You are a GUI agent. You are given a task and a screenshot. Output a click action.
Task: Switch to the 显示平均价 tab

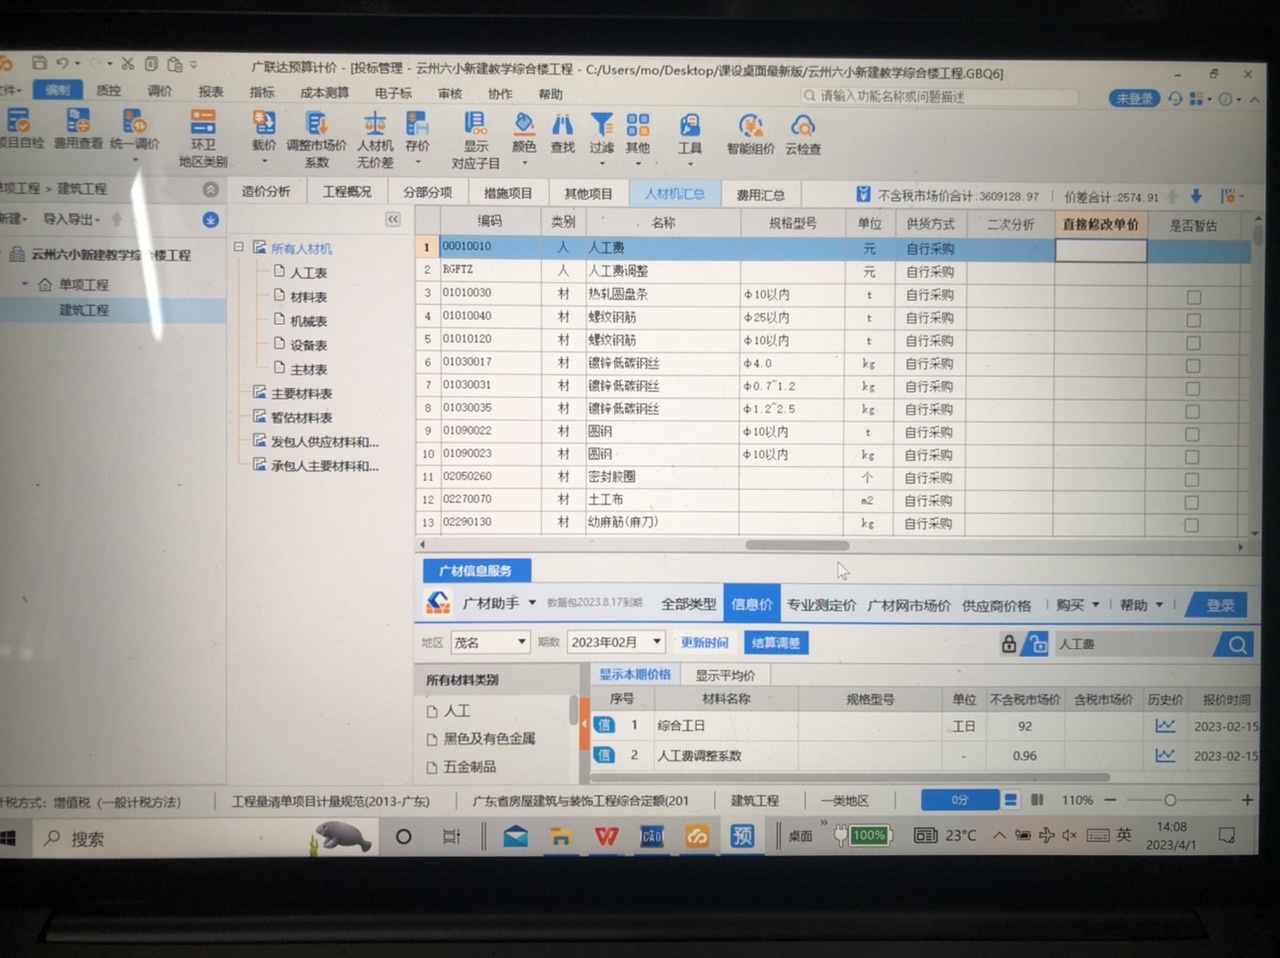coord(725,675)
